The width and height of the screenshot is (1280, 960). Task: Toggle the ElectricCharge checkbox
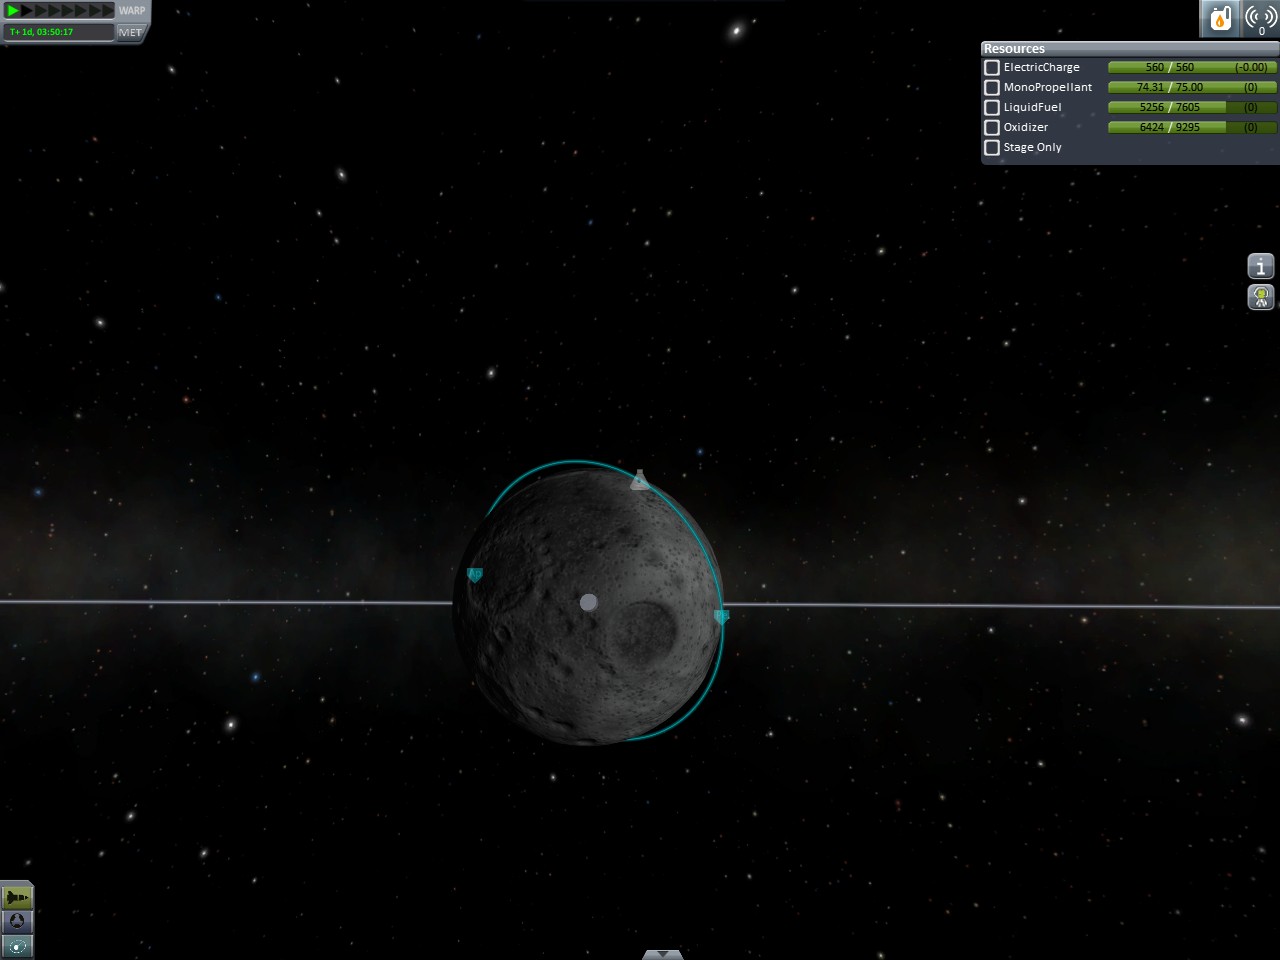click(992, 67)
